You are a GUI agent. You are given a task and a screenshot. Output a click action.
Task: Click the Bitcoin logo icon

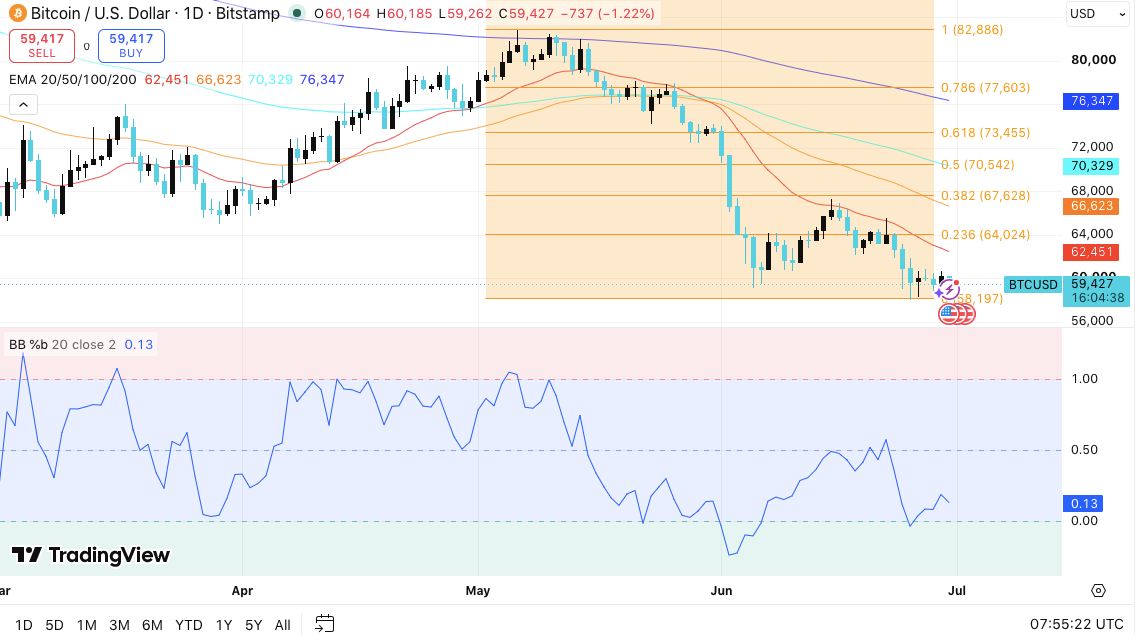click(x=17, y=13)
